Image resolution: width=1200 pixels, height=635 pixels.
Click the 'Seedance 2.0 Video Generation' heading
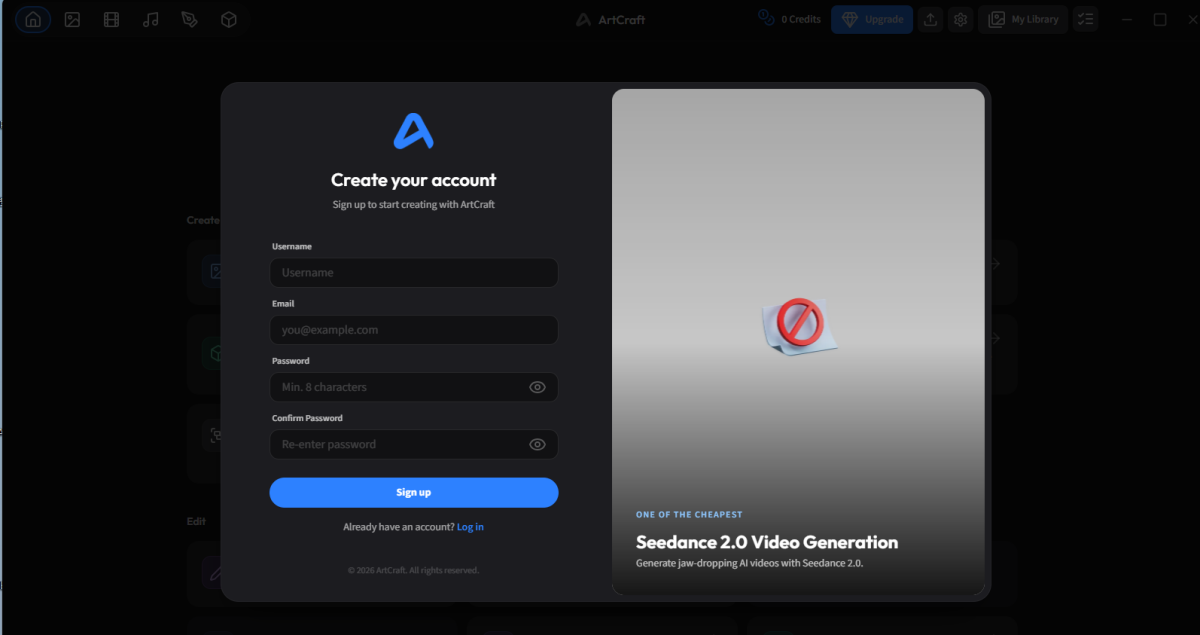click(767, 542)
